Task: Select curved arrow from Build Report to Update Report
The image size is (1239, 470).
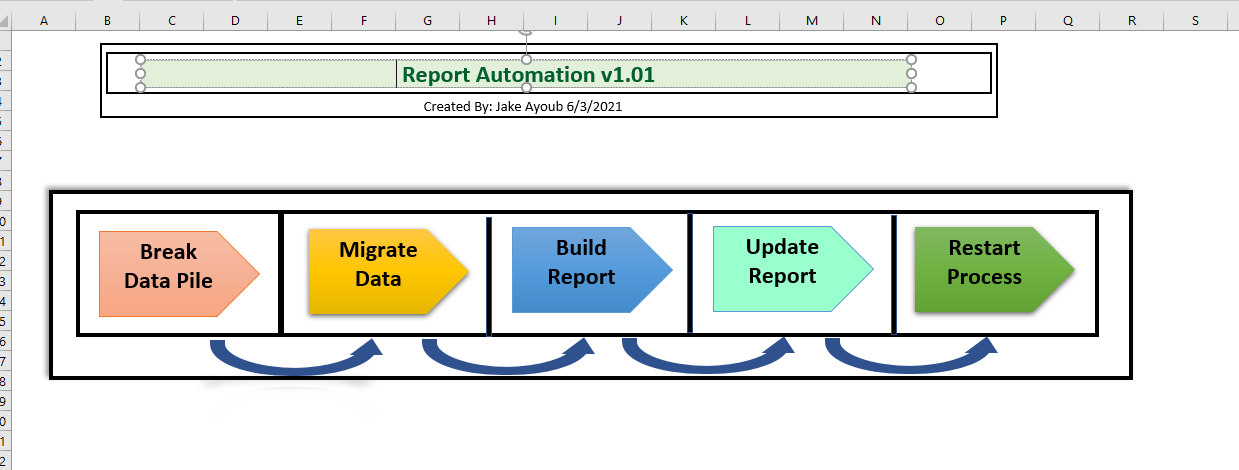Action: (709, 358)
